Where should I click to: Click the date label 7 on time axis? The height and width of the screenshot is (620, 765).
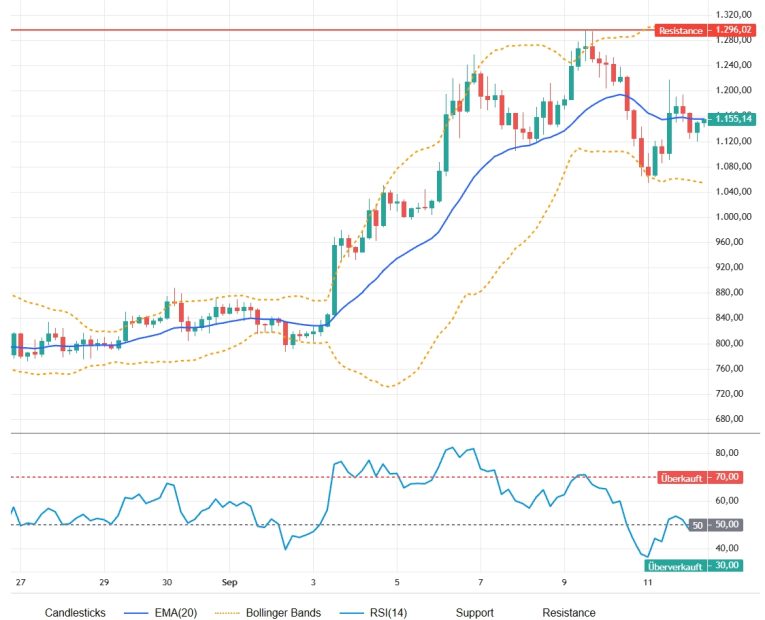point(481,582)
